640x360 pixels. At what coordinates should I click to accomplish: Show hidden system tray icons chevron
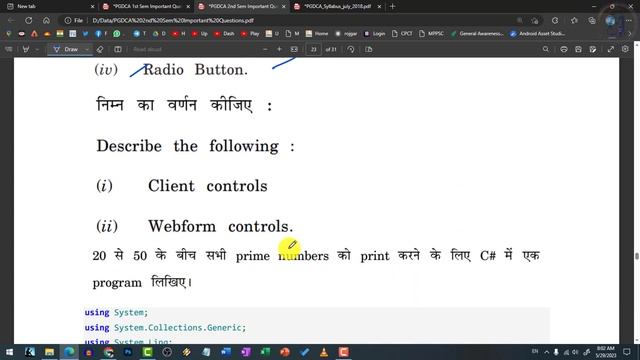pos(547,352)
